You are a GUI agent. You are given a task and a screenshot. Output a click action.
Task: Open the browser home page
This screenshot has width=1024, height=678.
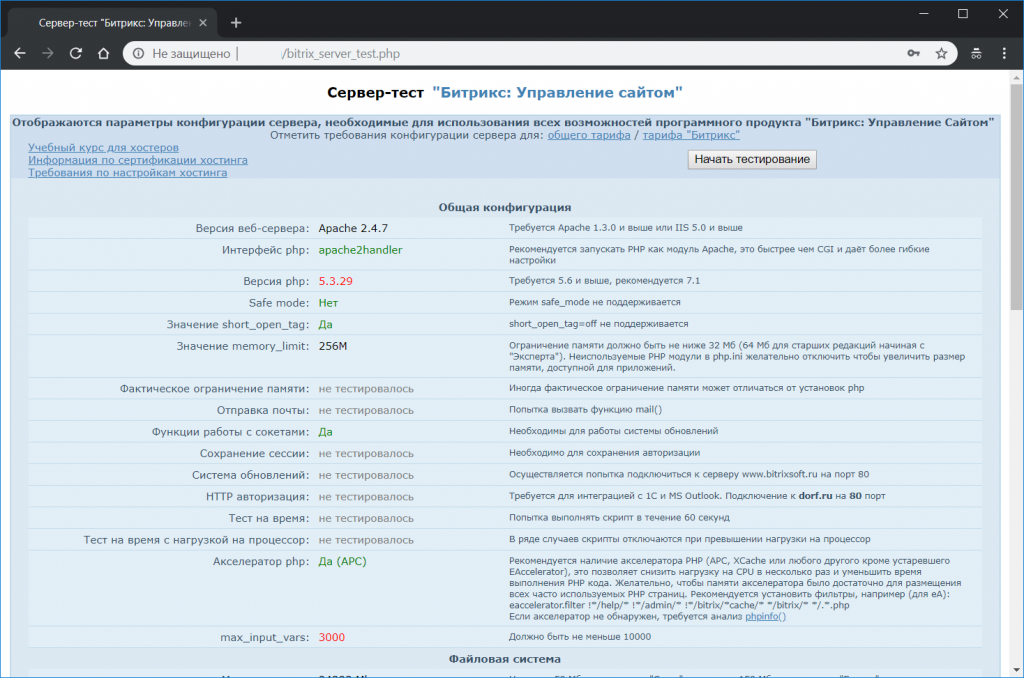point(103,54)
